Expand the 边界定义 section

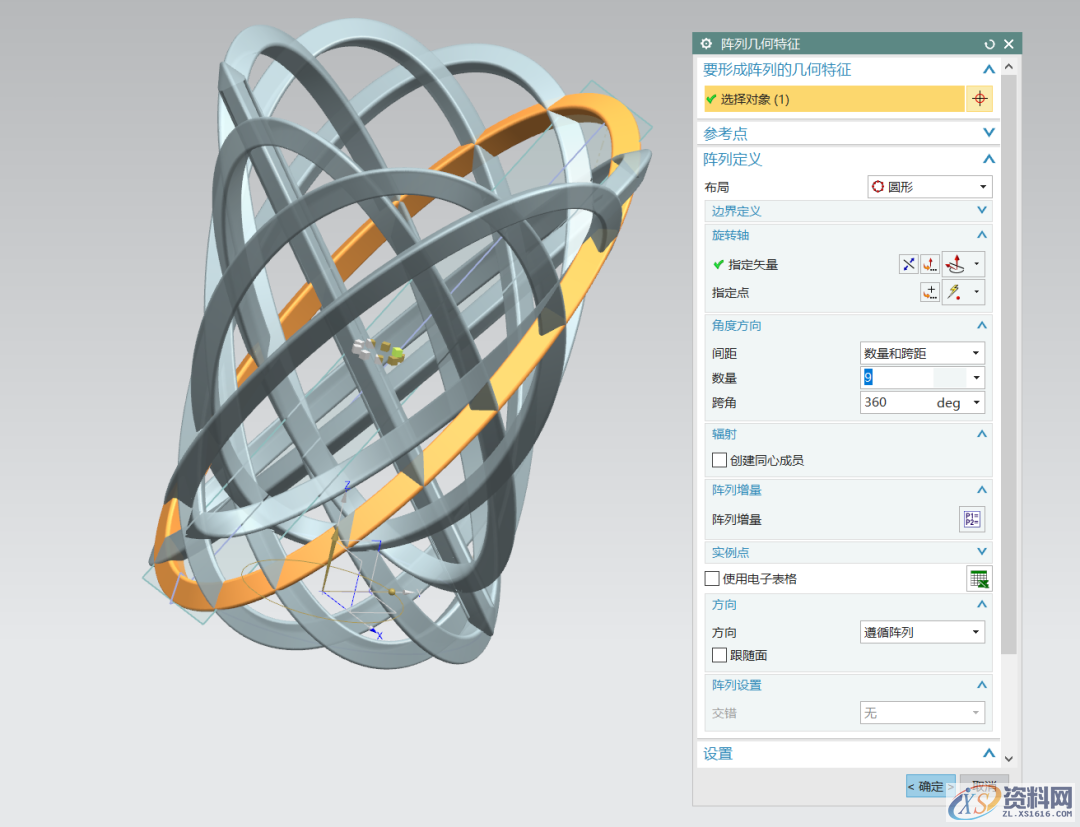coord(982,211)
